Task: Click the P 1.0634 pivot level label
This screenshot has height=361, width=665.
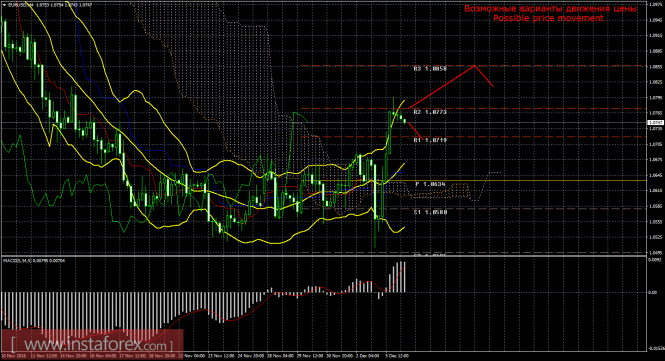Action: pyautogui.click(x=430, y=184)
